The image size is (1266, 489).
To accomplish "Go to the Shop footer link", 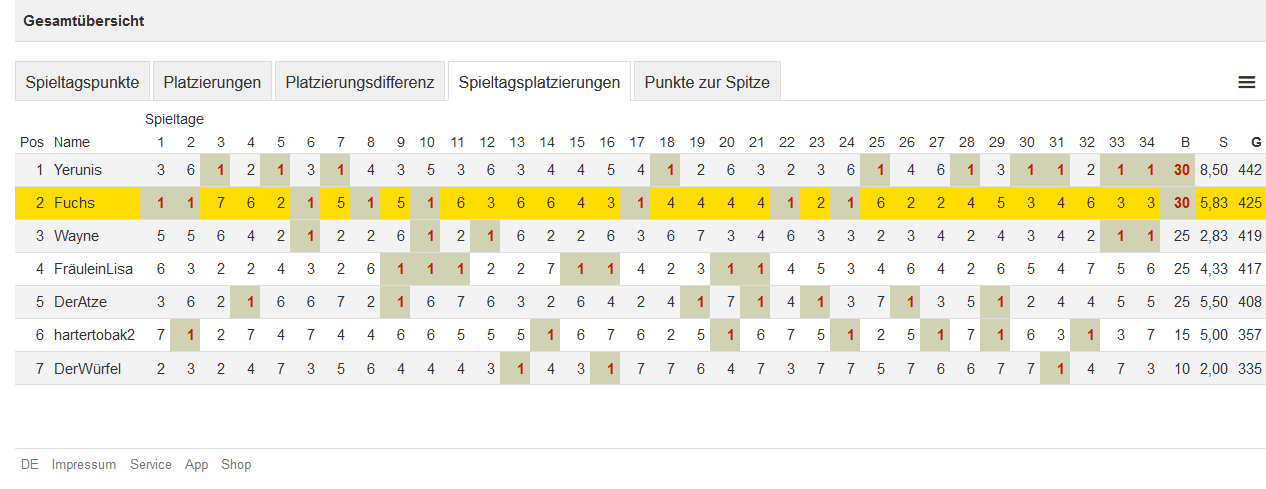I will [236, 465].
